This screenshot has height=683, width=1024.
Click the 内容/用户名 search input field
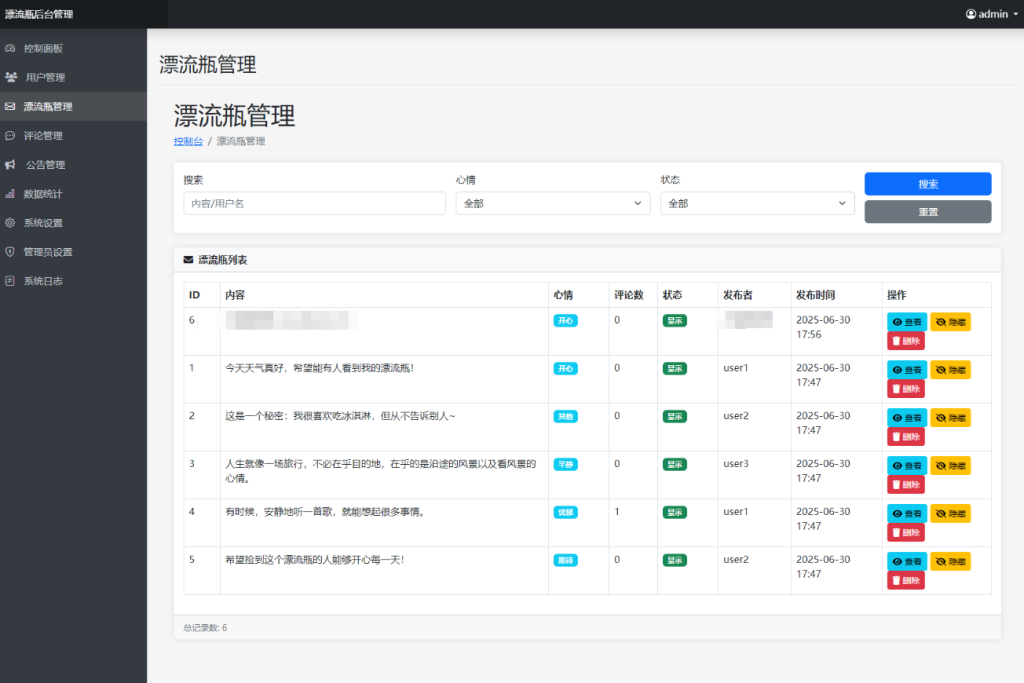coord(313,202)
